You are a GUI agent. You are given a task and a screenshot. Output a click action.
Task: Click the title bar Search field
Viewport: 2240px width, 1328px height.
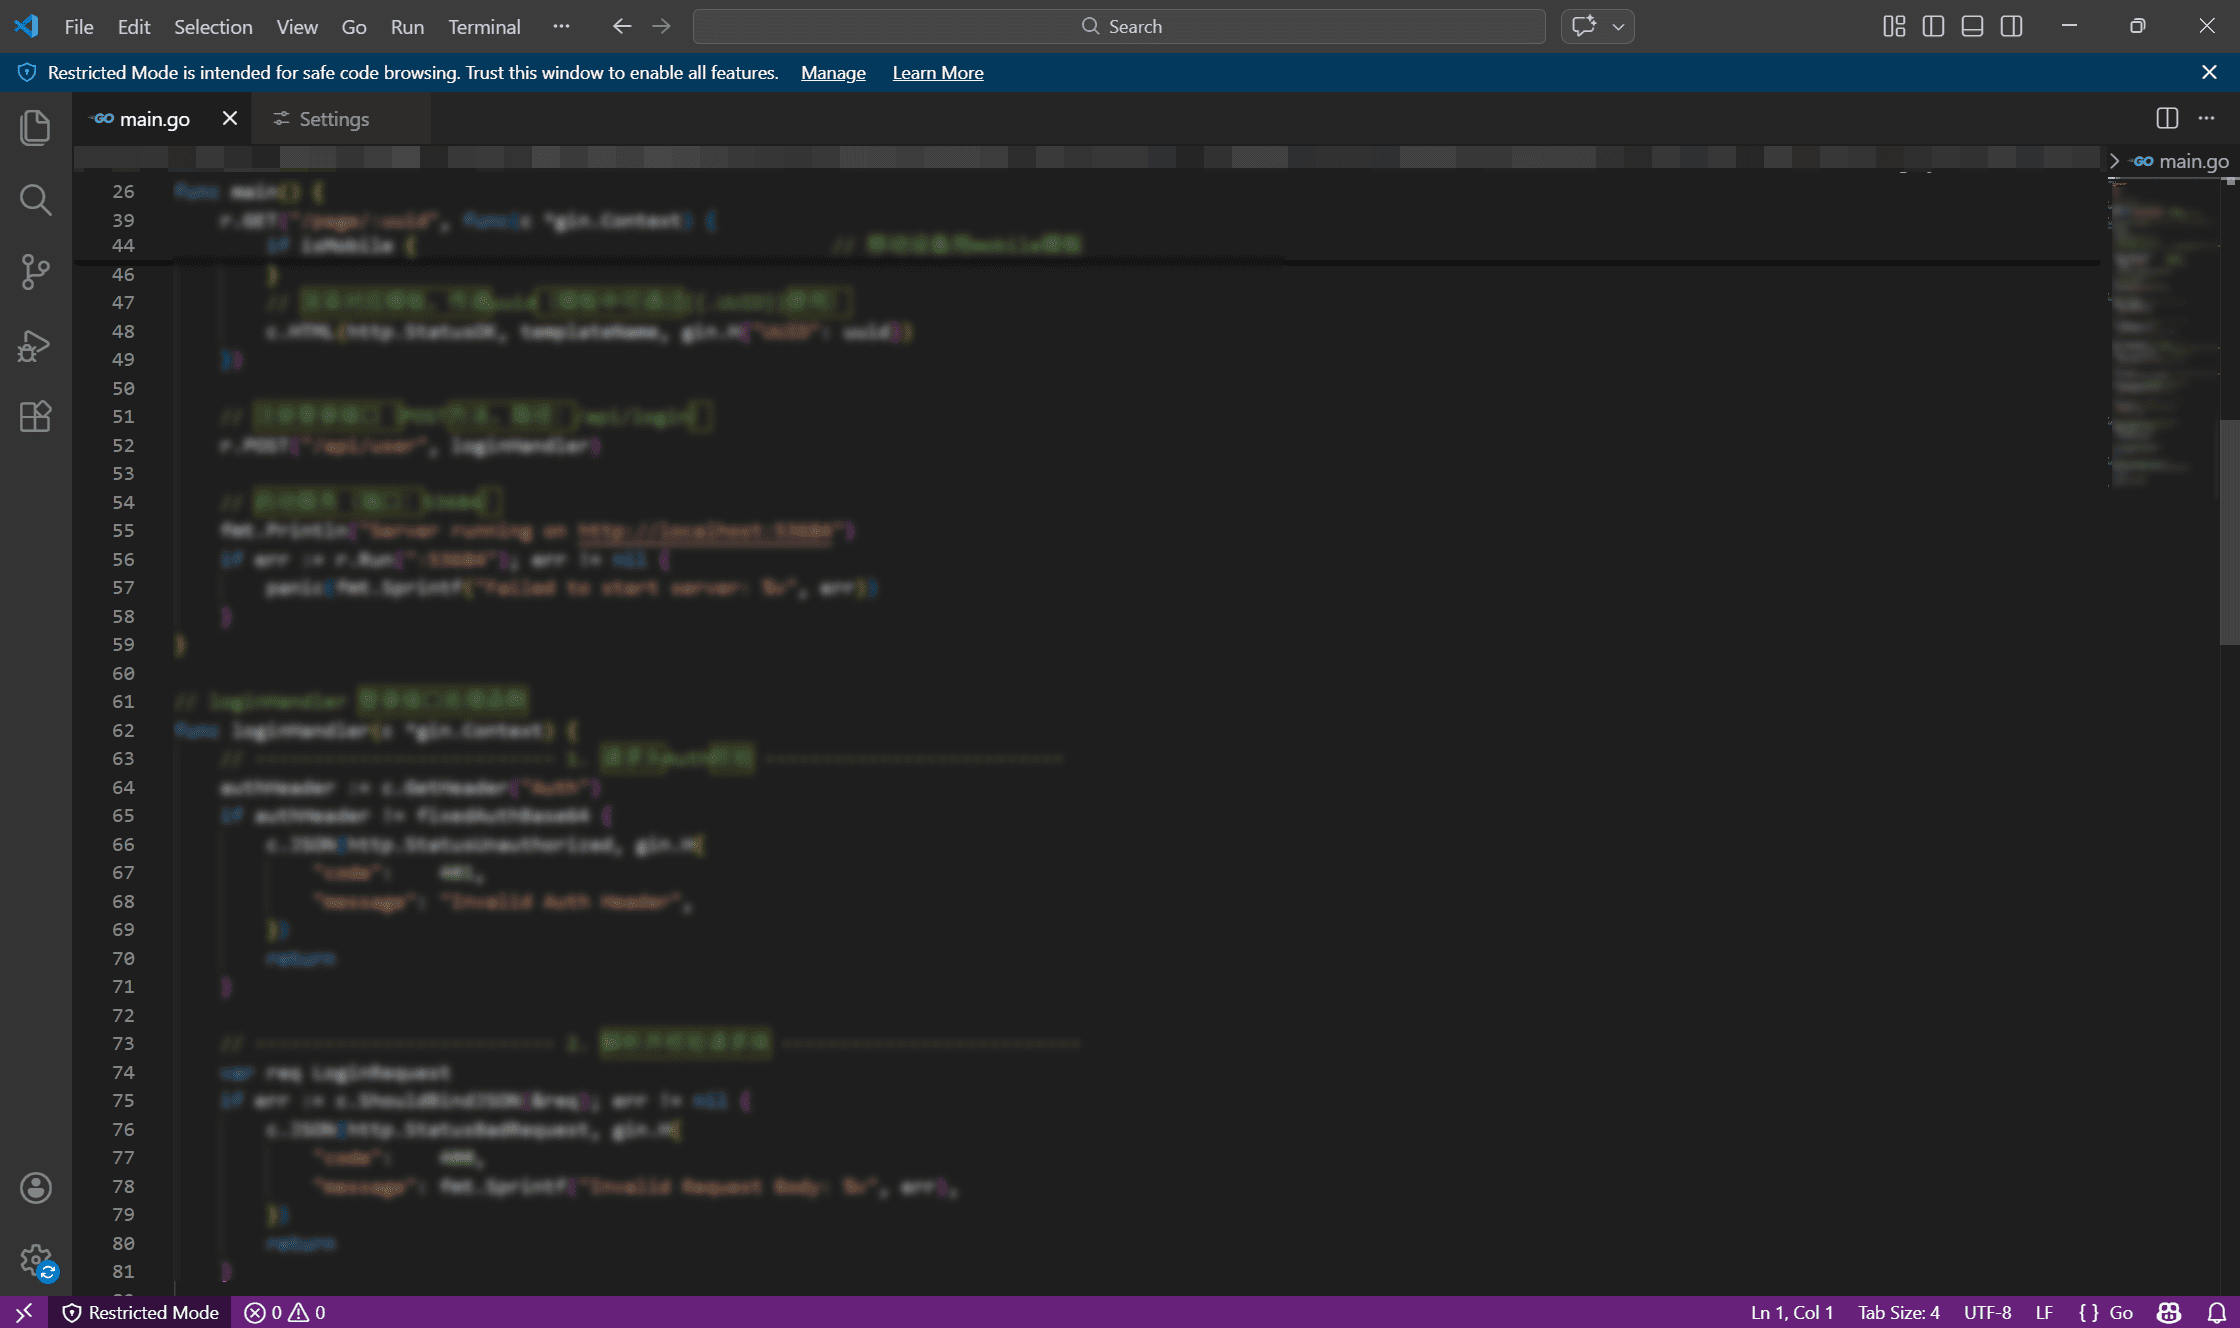click(1119, 26)
